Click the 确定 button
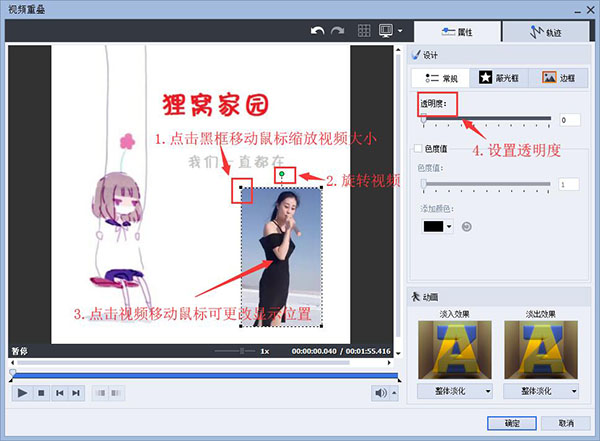The width and height of the screenshot is (600, 441). tap(512, 423)
